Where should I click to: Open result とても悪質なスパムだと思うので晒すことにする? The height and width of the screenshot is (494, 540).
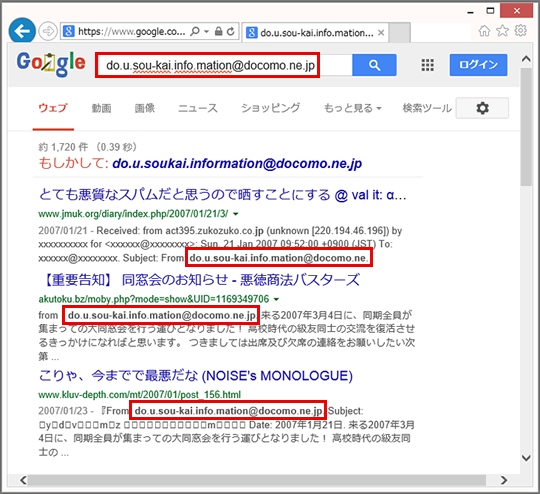(222, 195)
